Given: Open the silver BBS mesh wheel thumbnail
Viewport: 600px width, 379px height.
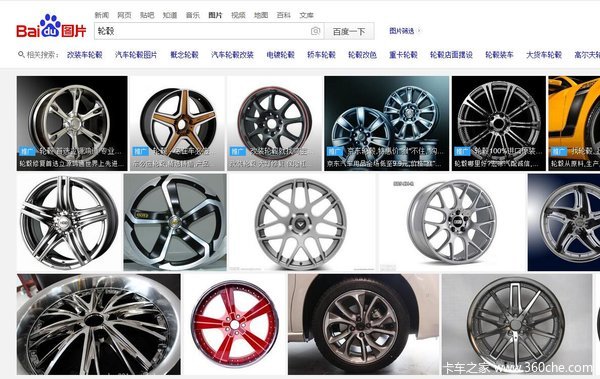Looking at the screenshot, I should [x=452, y=222].
